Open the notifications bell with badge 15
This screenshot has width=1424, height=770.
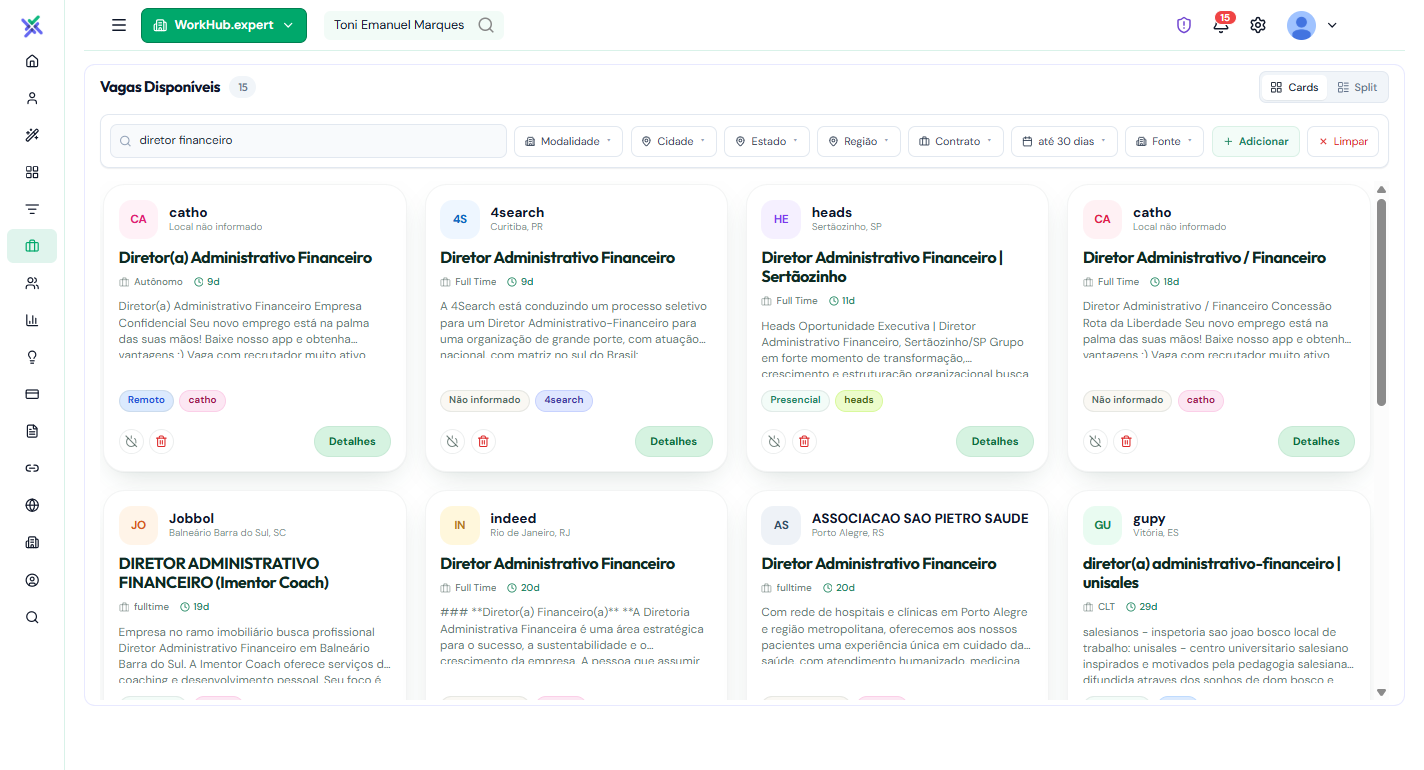[1221, 25]
